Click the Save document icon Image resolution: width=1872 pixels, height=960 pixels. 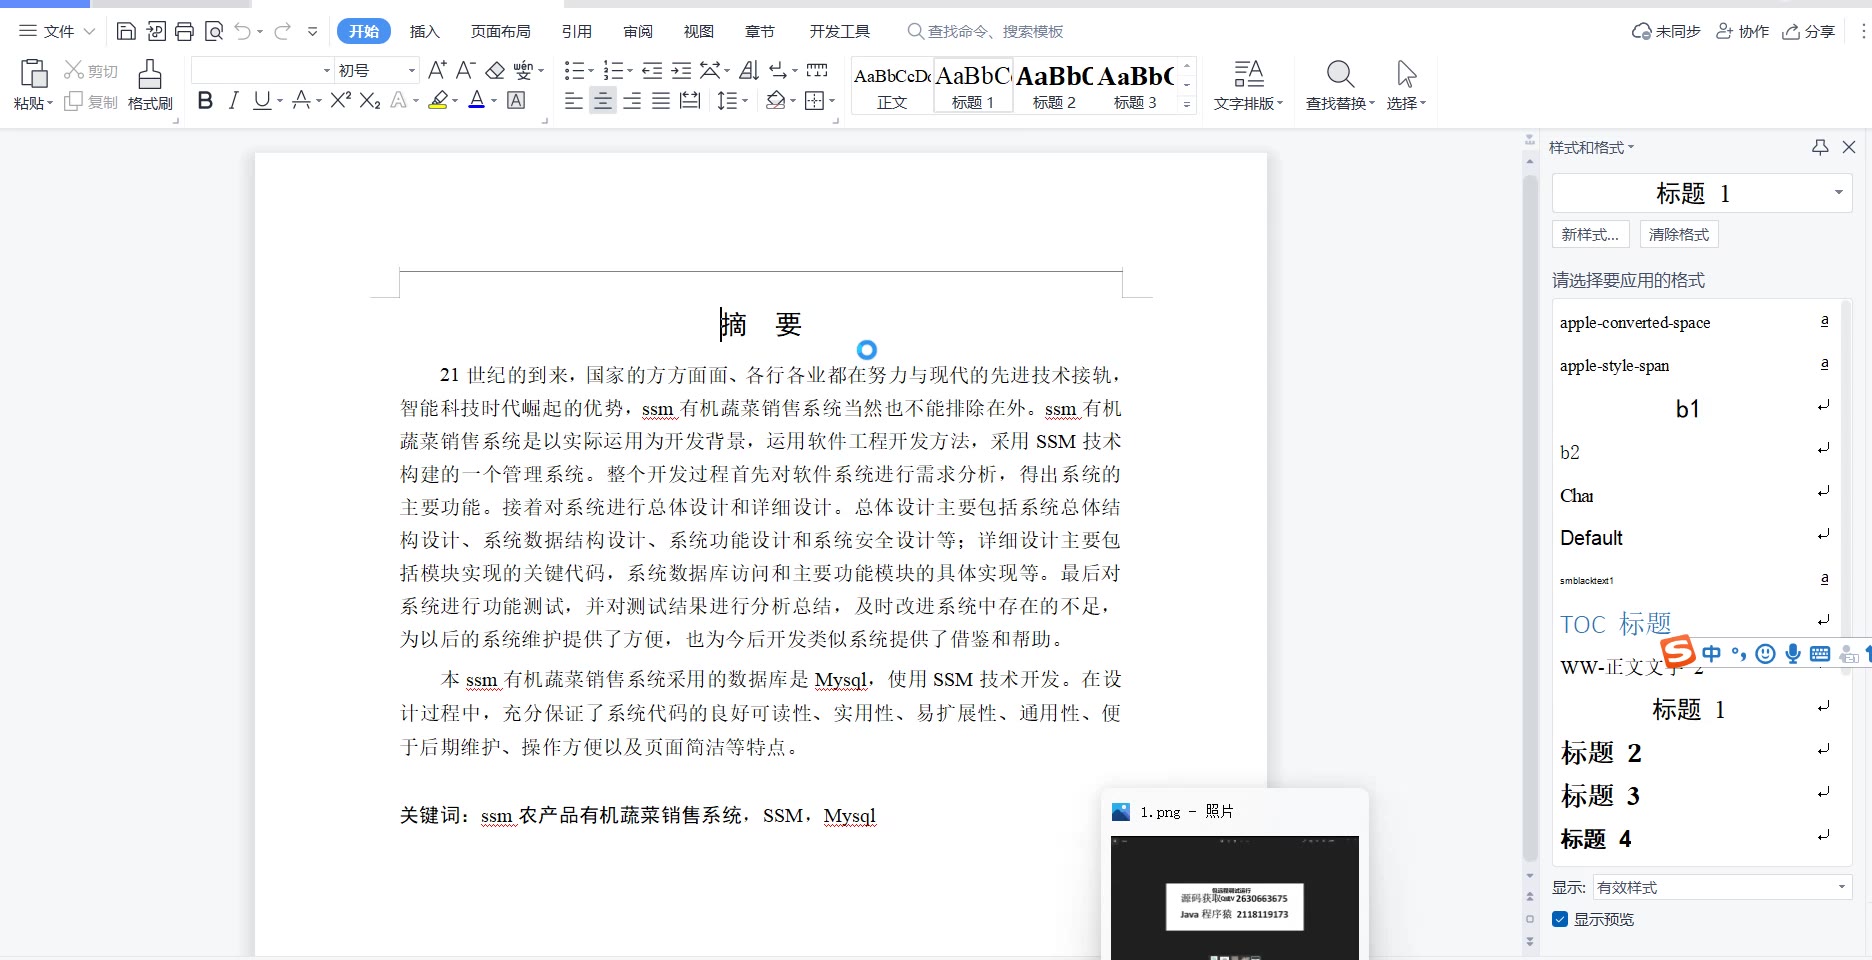pos(126,31)
